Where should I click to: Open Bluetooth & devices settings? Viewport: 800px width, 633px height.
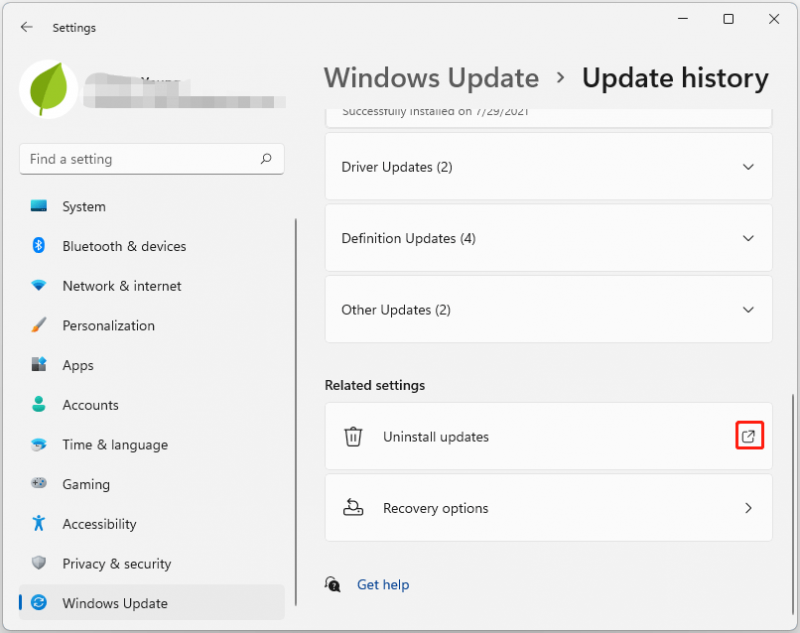point(152,246)
